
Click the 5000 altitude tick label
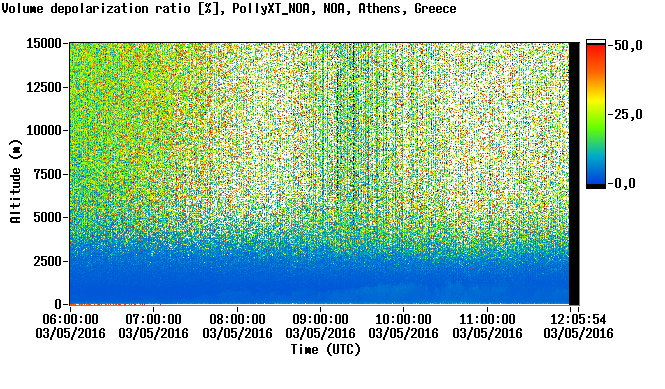(48, 218)
